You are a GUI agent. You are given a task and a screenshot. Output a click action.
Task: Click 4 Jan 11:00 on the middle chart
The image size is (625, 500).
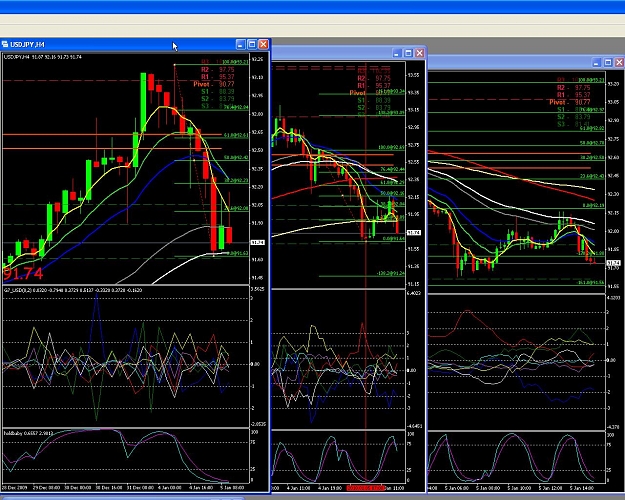pyautogui.click(x=298, y=488)
